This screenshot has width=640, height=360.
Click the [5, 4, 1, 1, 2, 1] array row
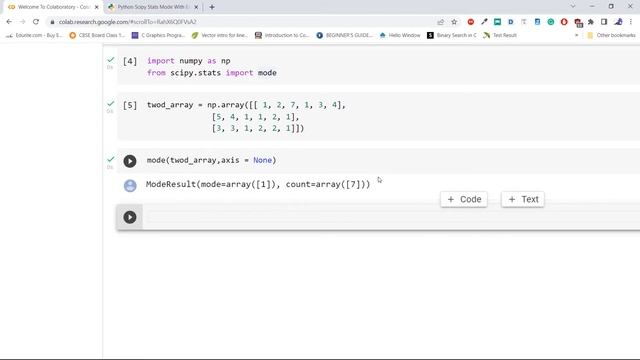point(256,117)
